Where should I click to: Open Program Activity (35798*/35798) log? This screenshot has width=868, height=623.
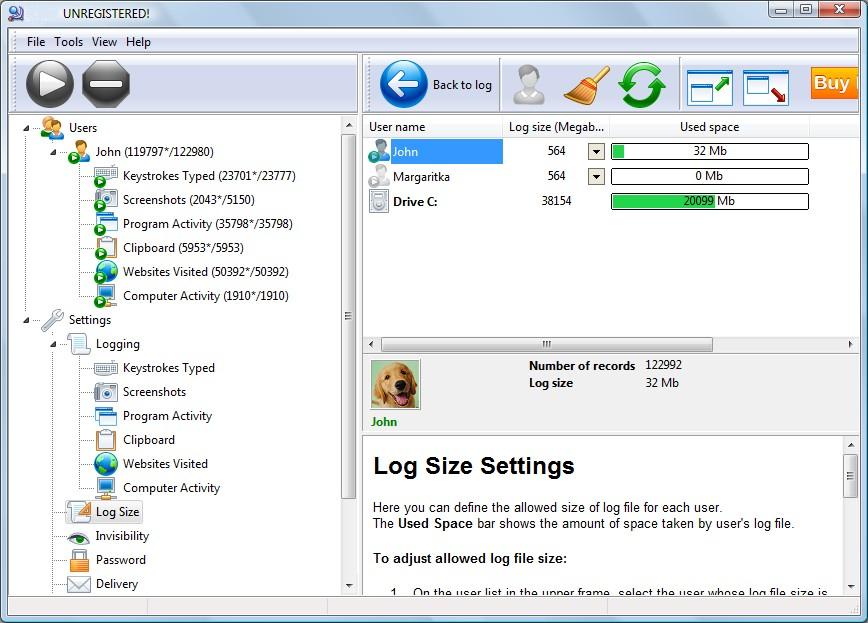pos(208,224)
